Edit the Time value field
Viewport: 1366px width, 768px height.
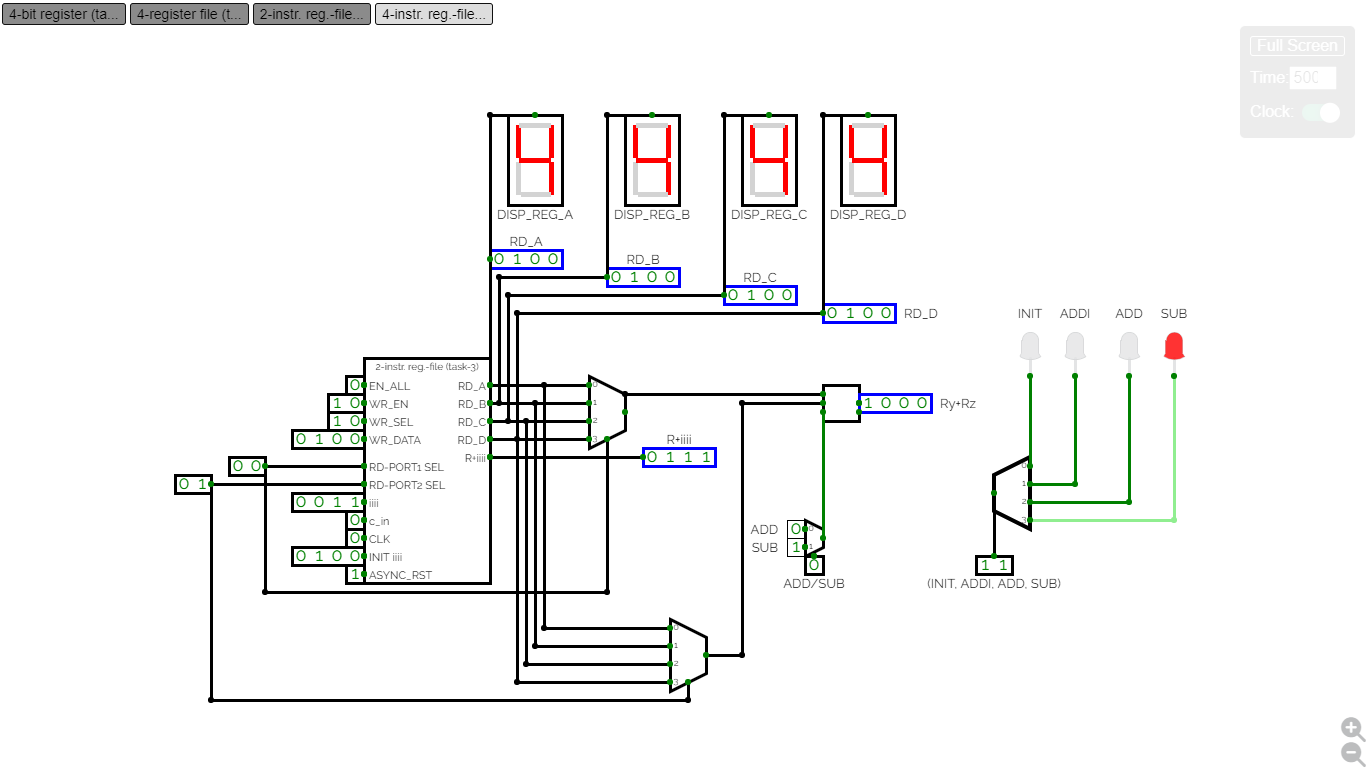1312,78
